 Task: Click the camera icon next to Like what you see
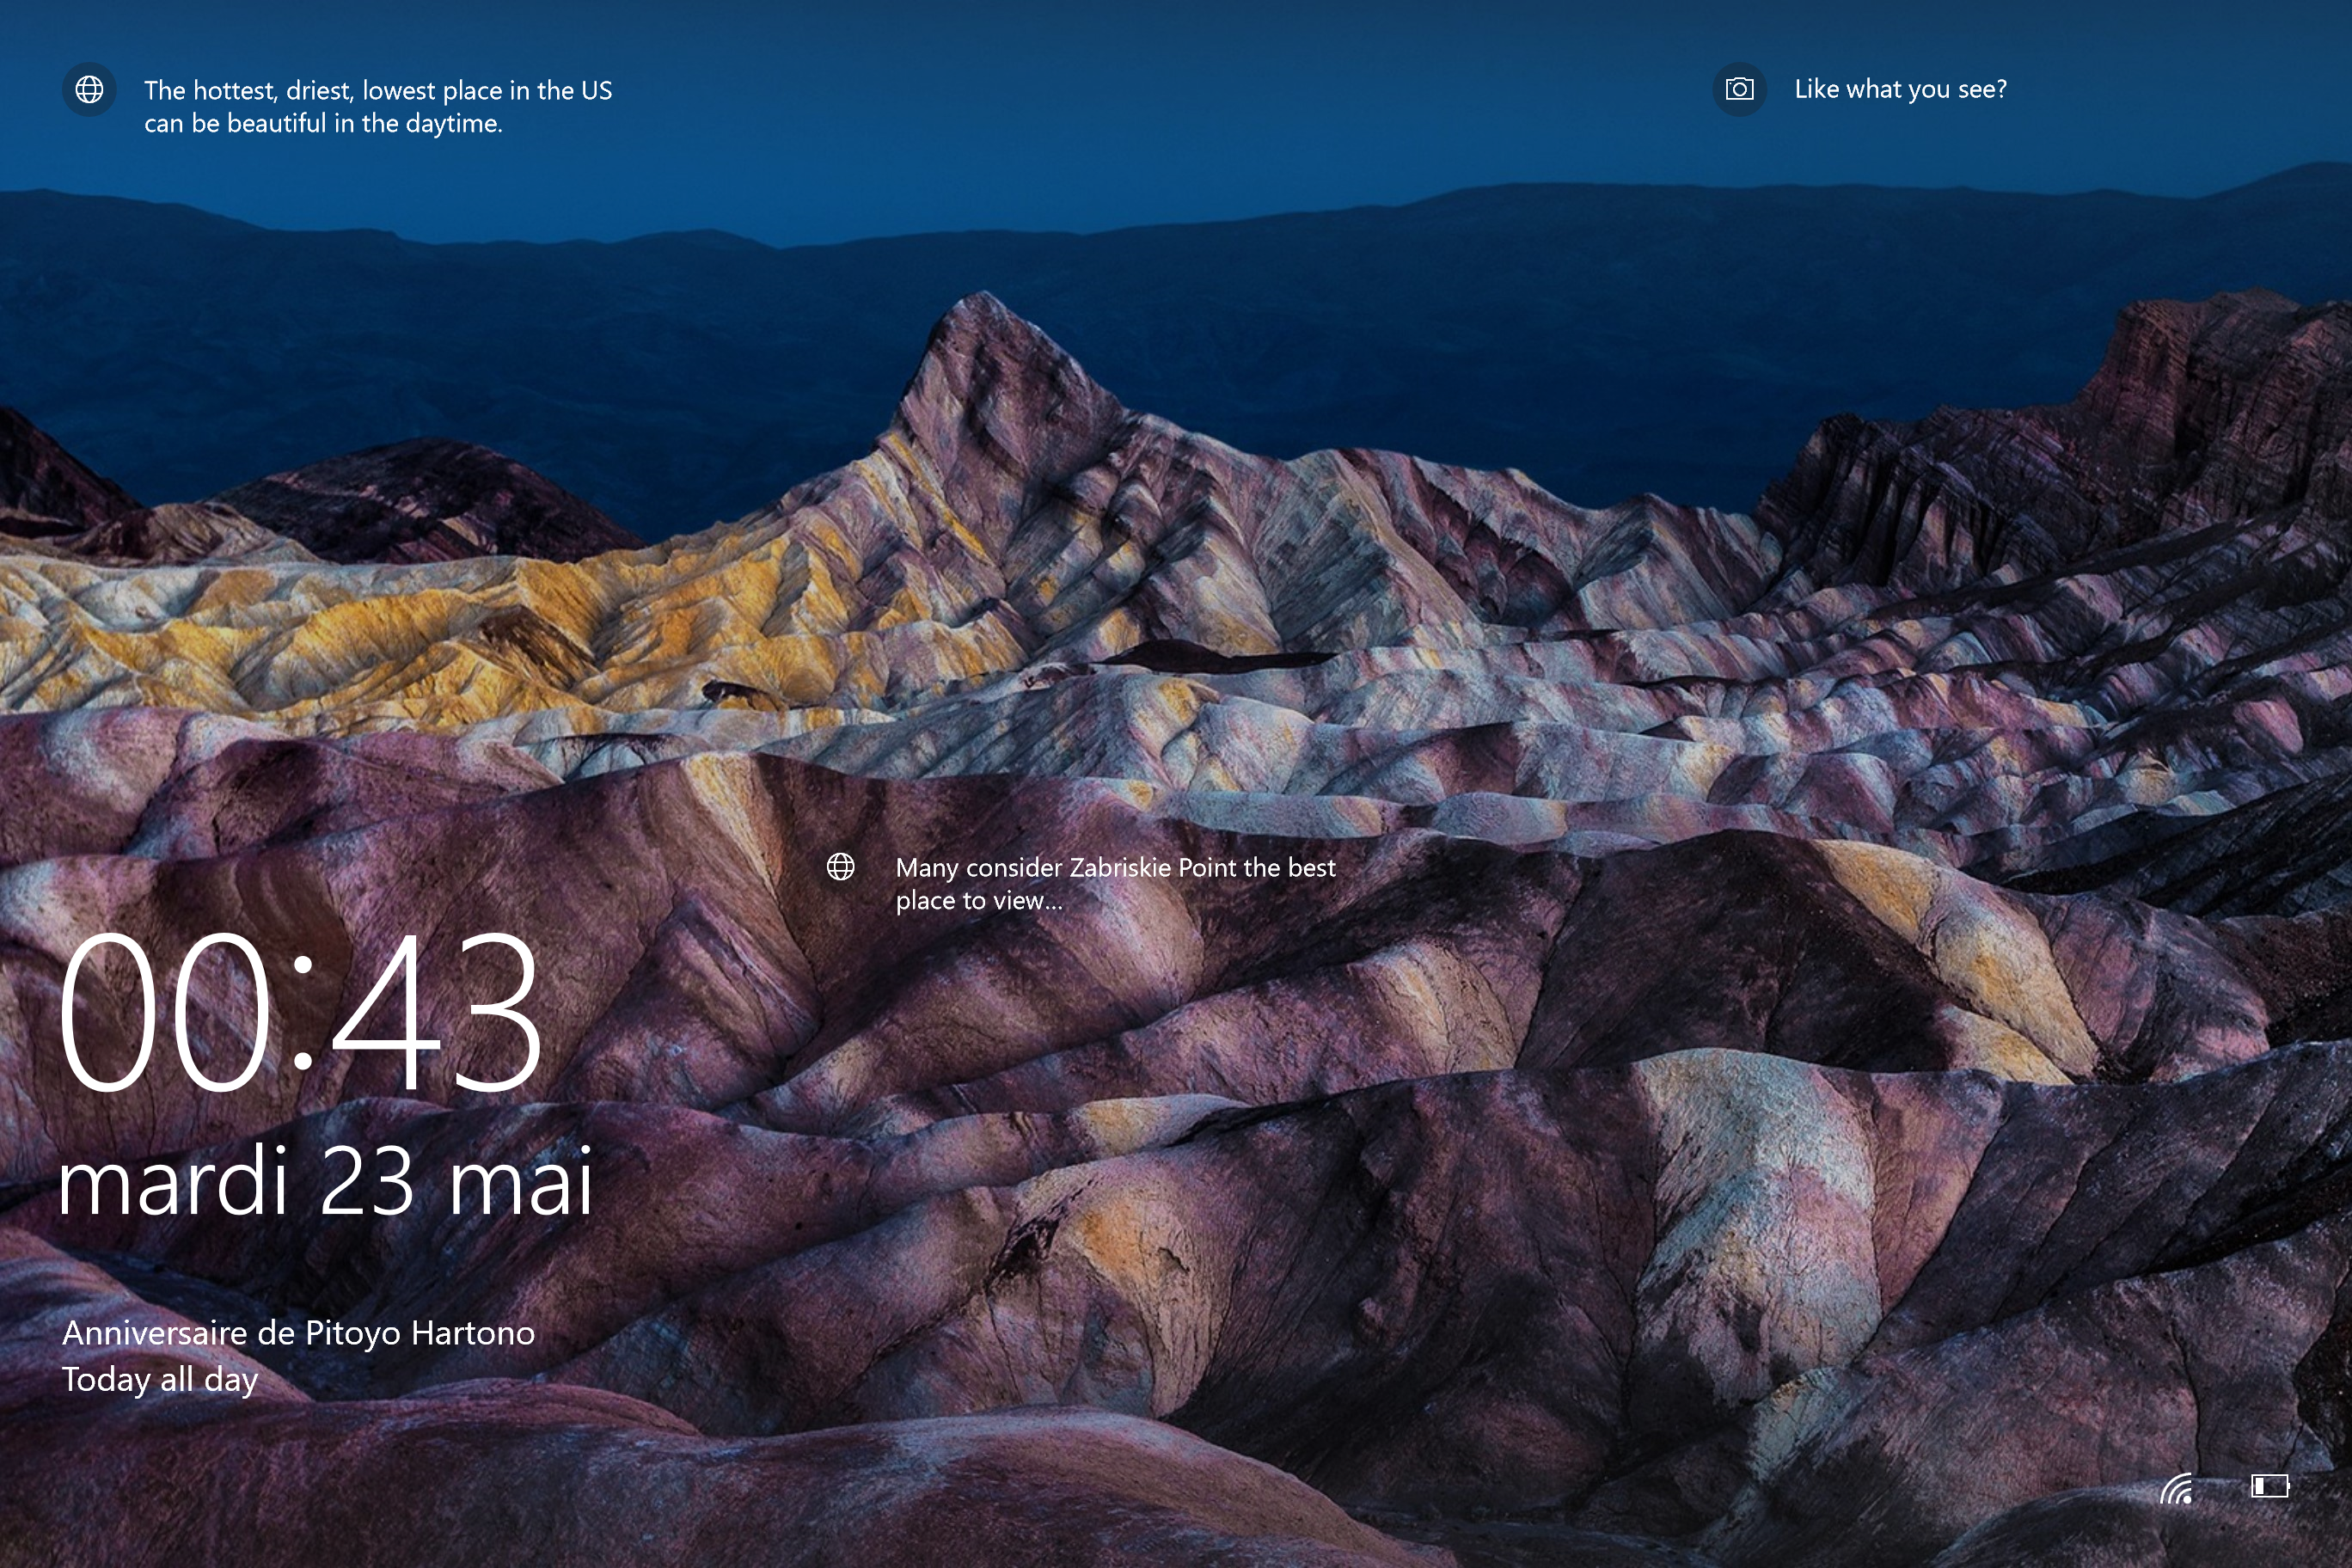(x=1739, y=90)
